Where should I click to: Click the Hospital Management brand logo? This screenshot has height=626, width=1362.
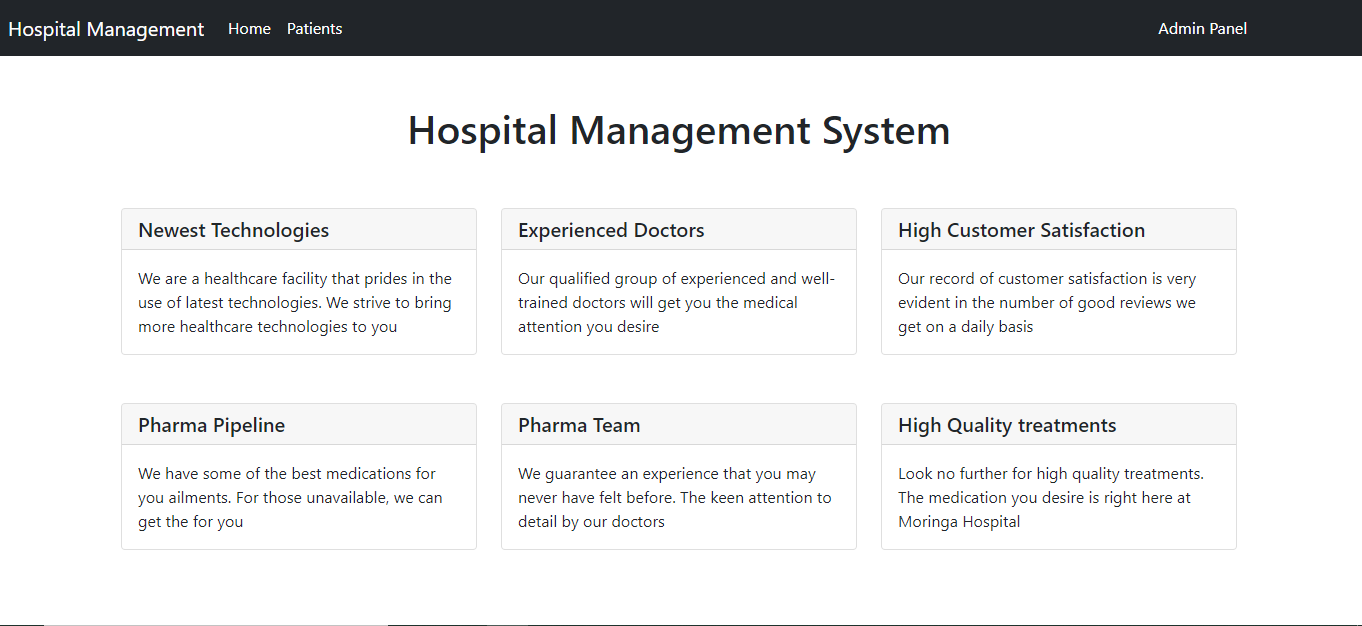[106, 28]
